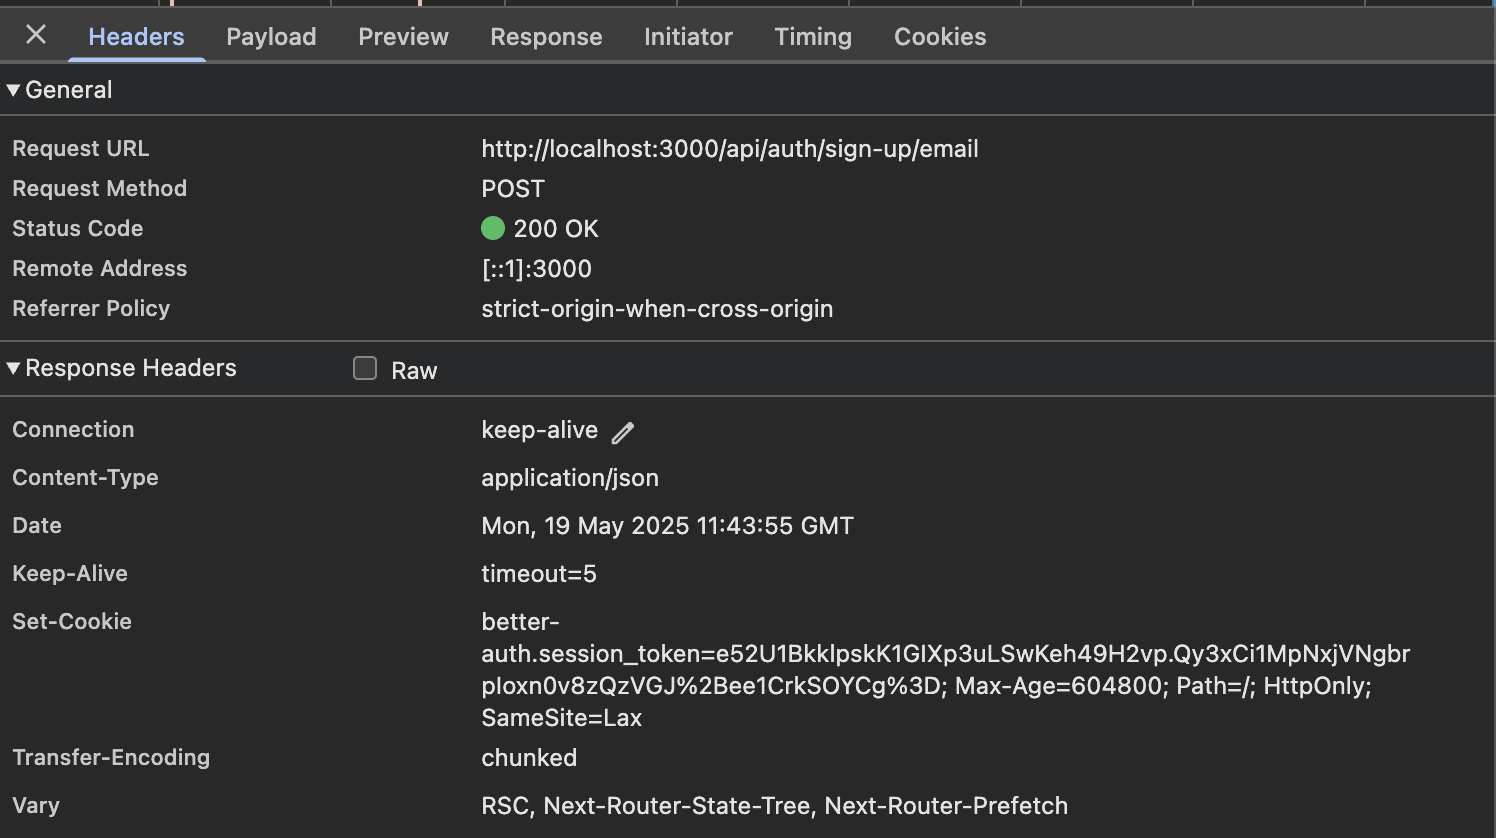
Task: Open the Cookies tab
Action: [940, 37]
